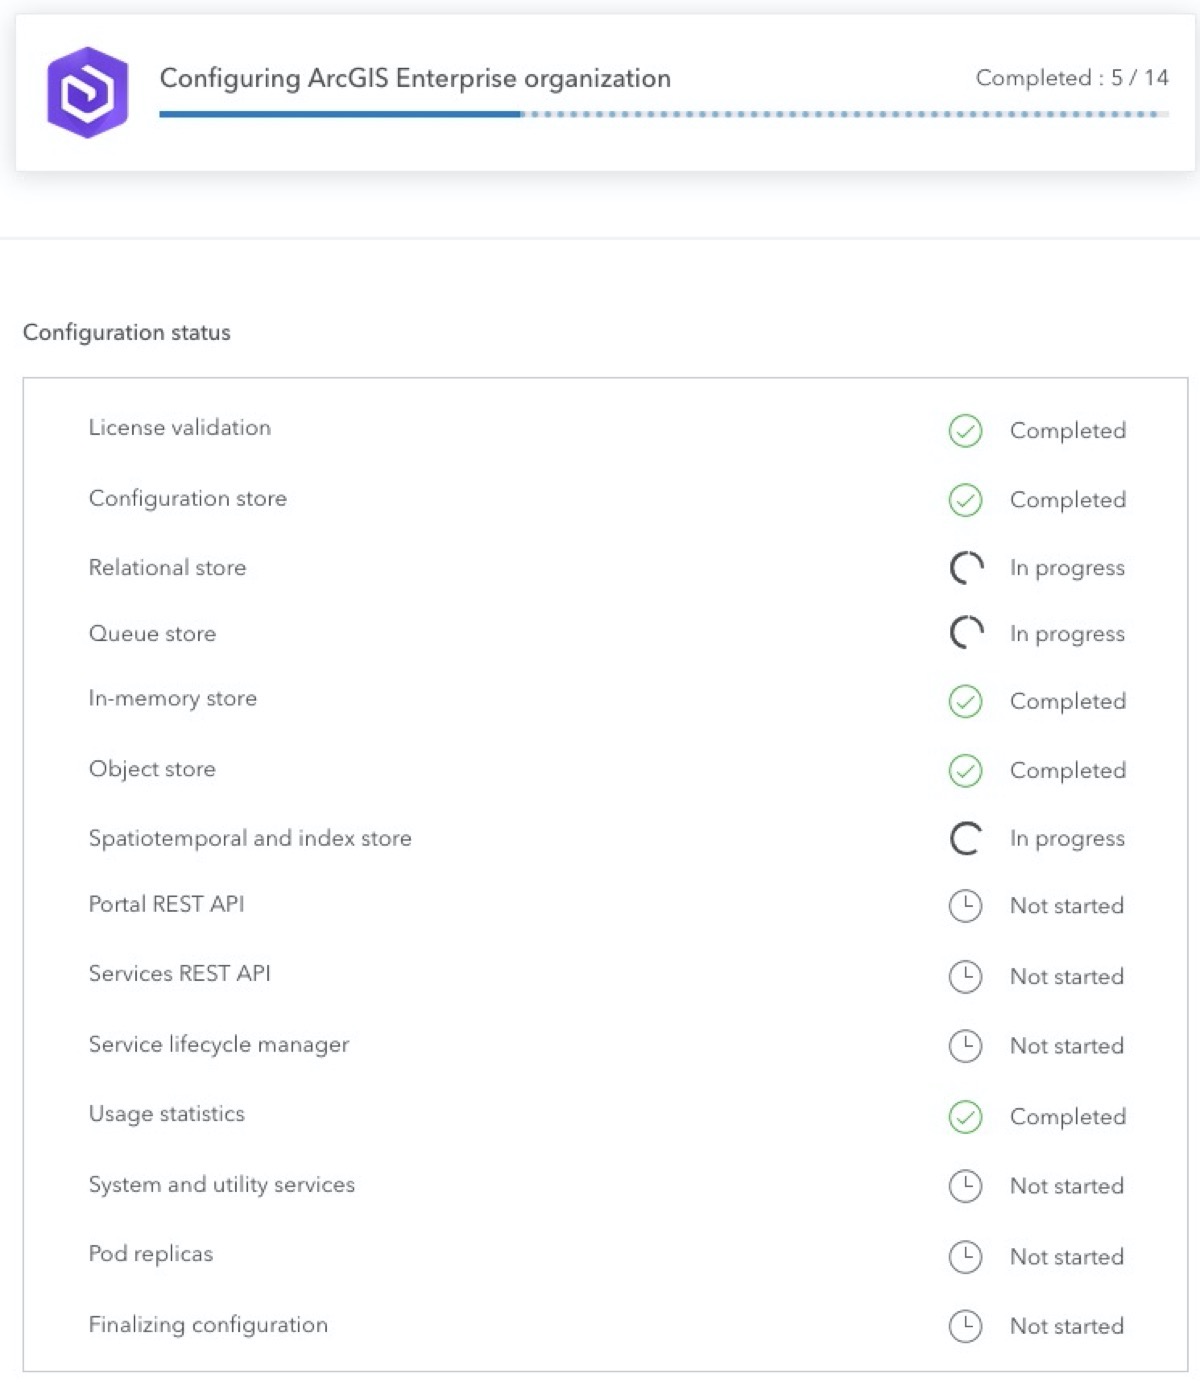Click the Usage statistics green checkmark
Screen dimensions: 1200x1382
[x=965, y=1116]
